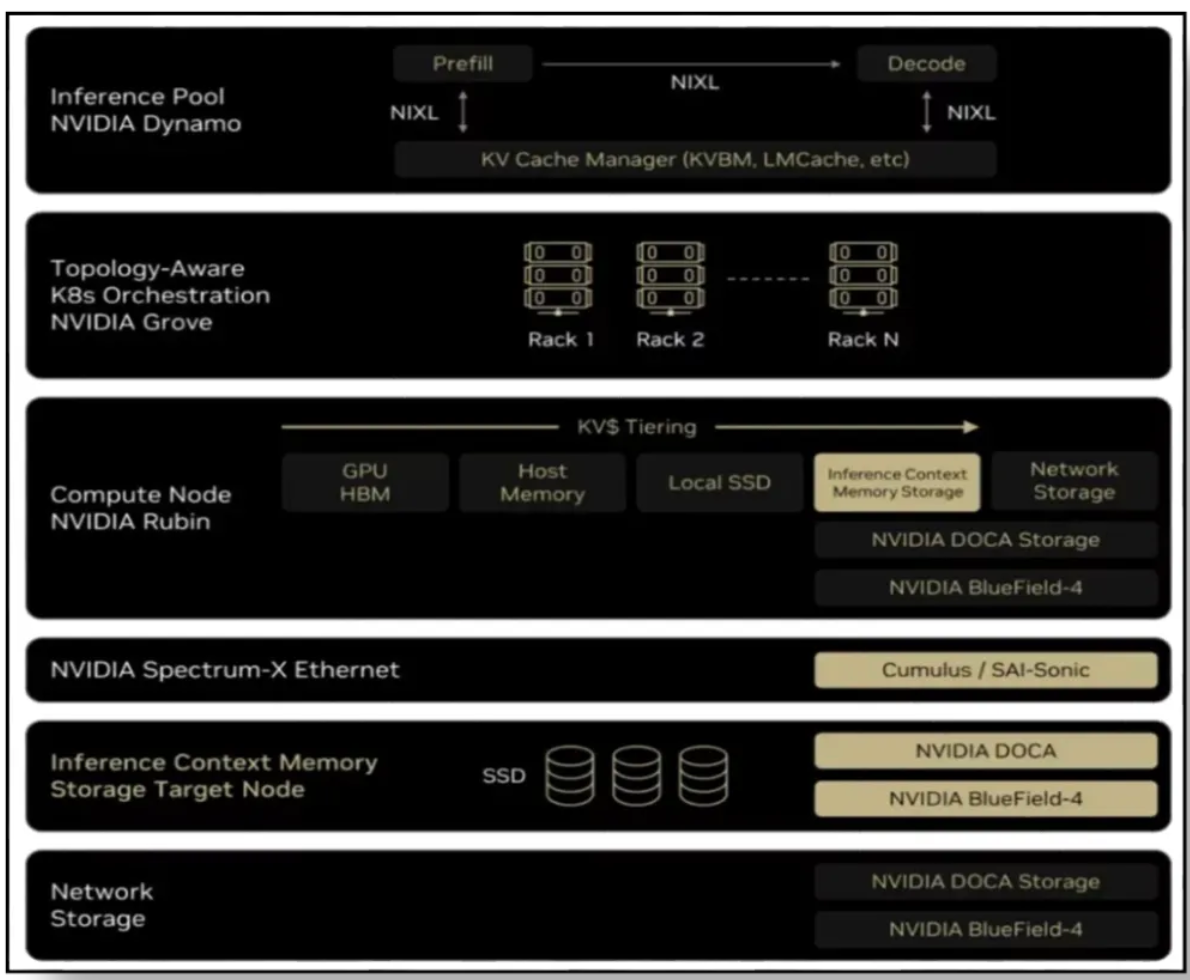Select the GPU HBM tier box

pos(365,482)
